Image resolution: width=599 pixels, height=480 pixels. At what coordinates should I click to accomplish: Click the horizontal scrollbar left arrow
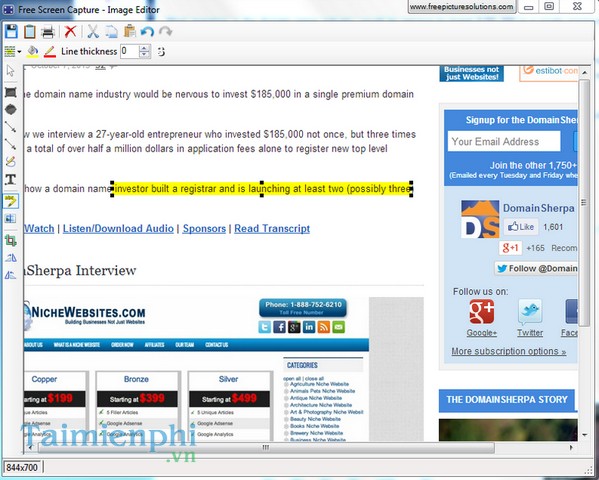(x=31, y=447)
